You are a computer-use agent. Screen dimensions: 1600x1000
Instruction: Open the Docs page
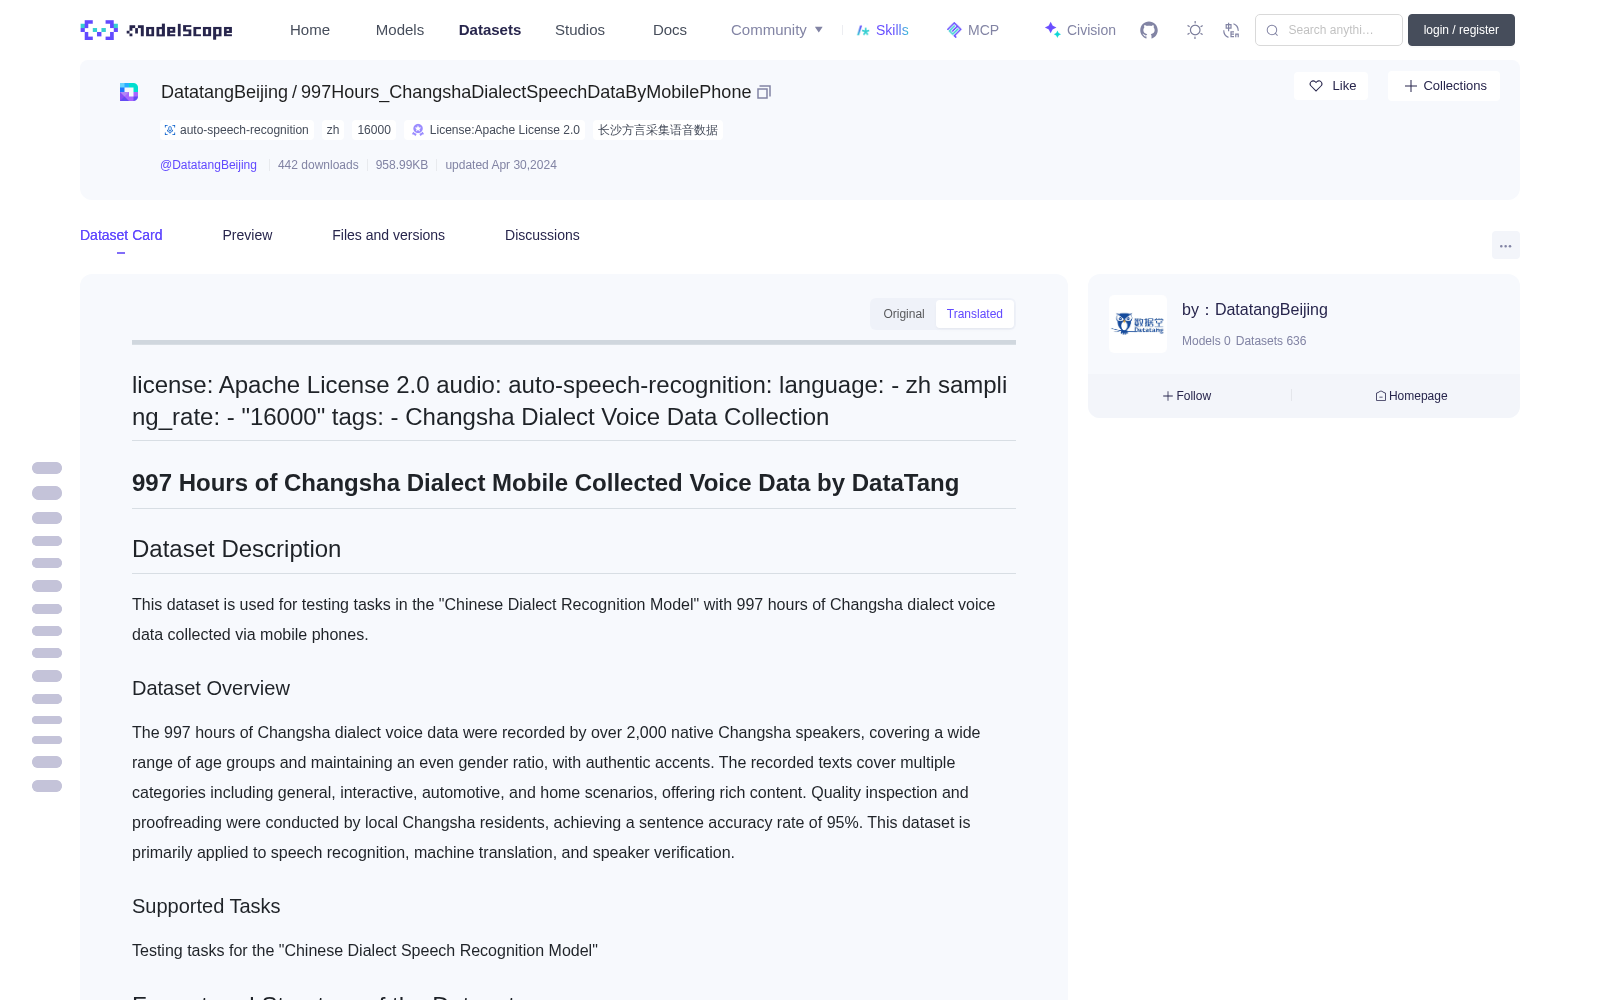(670, 30)
